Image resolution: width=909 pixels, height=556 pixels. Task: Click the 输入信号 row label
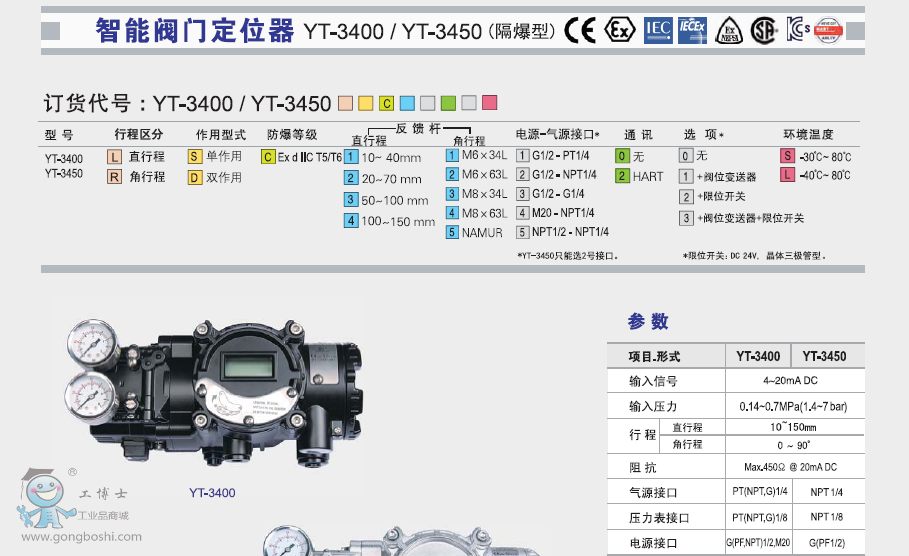point(653,381)
